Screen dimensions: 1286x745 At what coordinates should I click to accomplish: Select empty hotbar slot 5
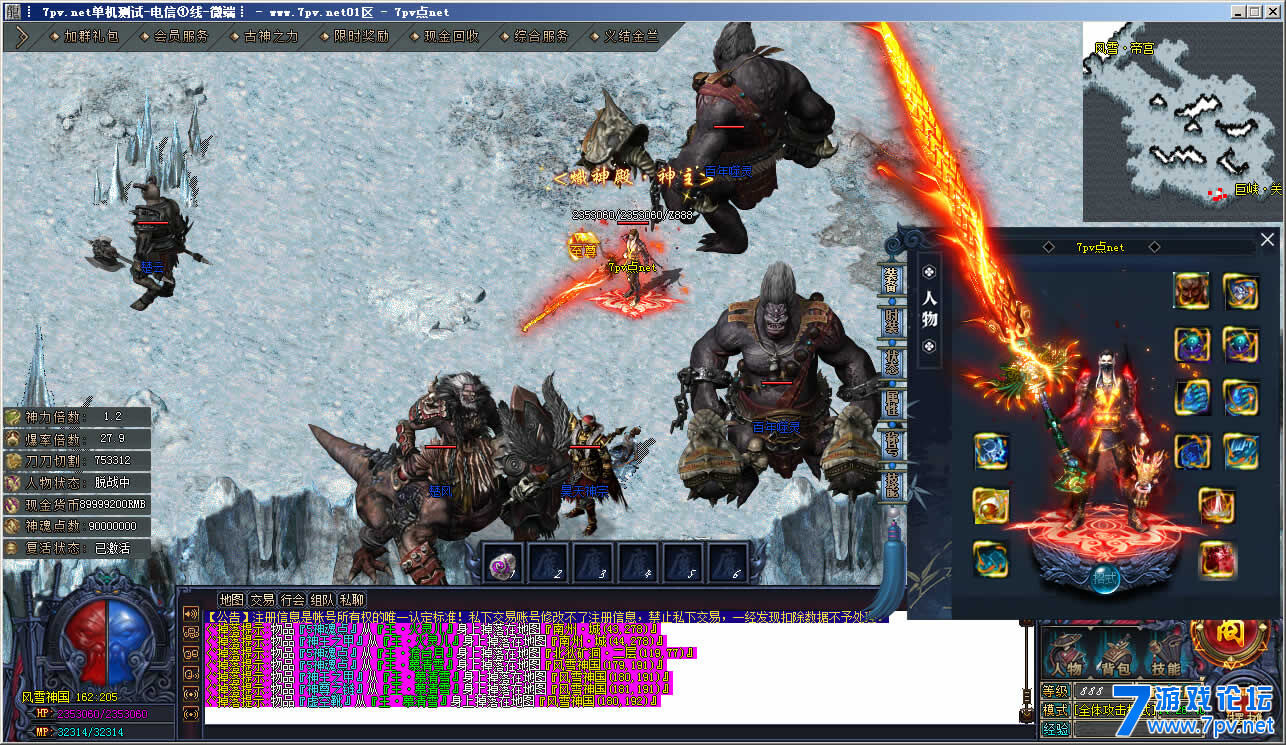(682, 563)
